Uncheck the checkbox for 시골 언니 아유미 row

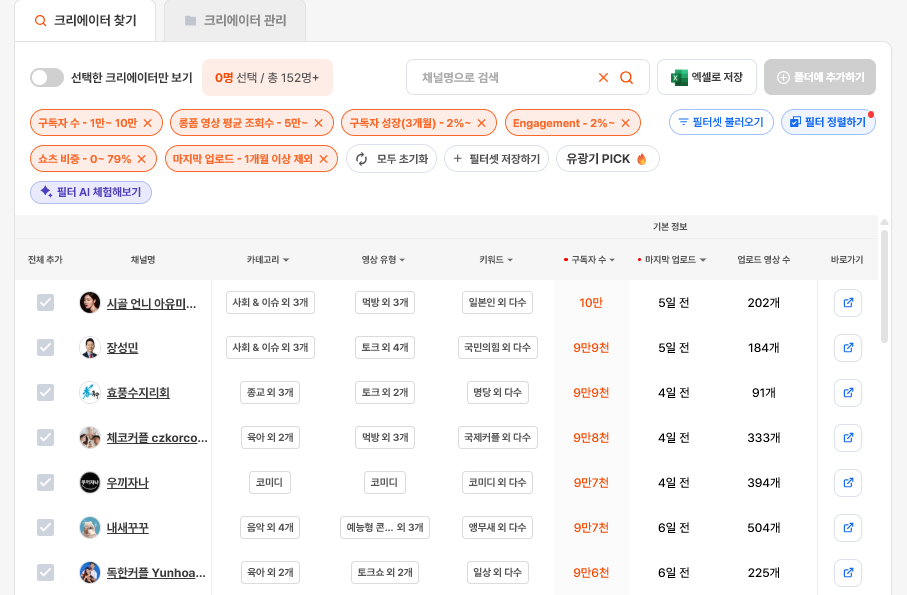pos(45,302)
